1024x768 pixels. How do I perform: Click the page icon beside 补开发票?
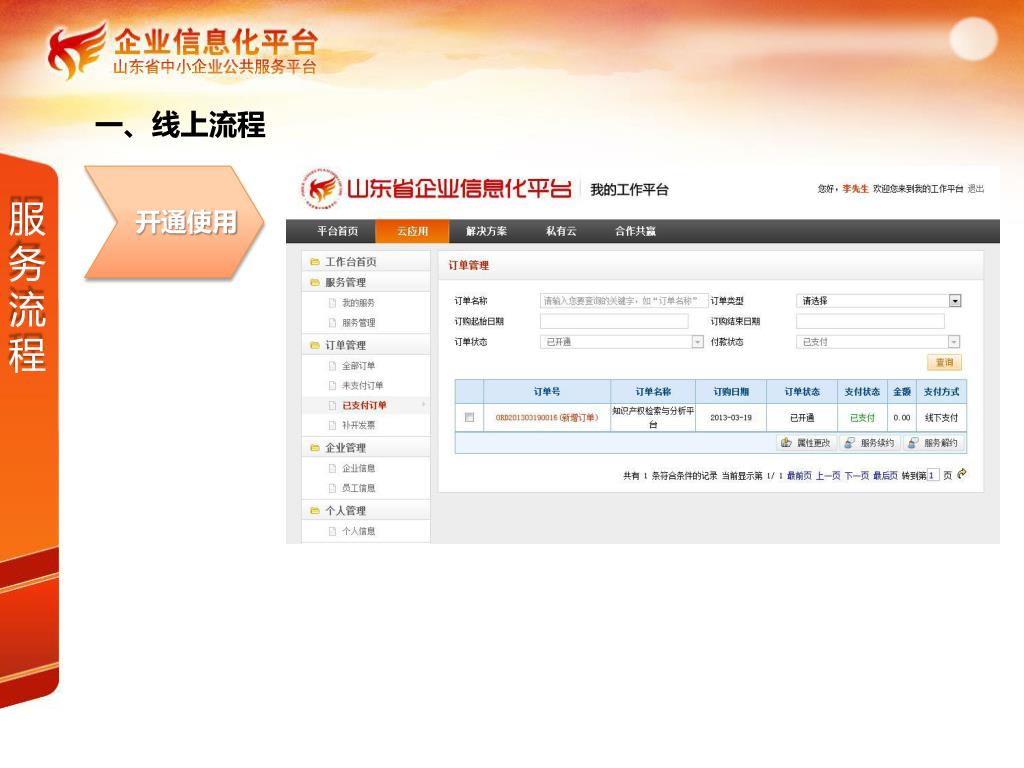click(x=332, y=425)
